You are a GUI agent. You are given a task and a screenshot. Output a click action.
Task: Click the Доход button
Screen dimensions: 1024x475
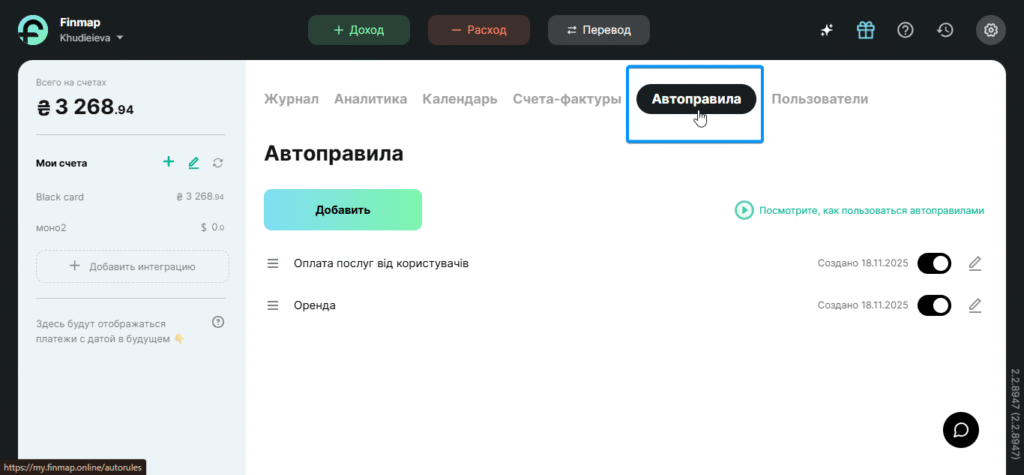359,30
